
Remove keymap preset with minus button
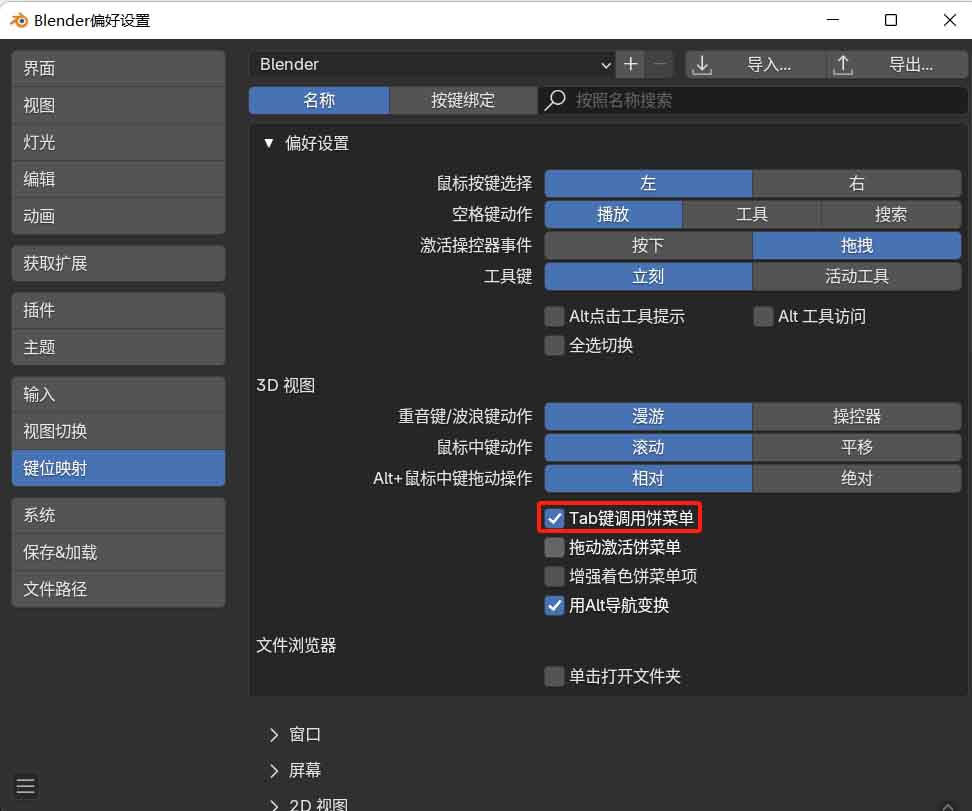pyautogui.click(x=660, y=64)
